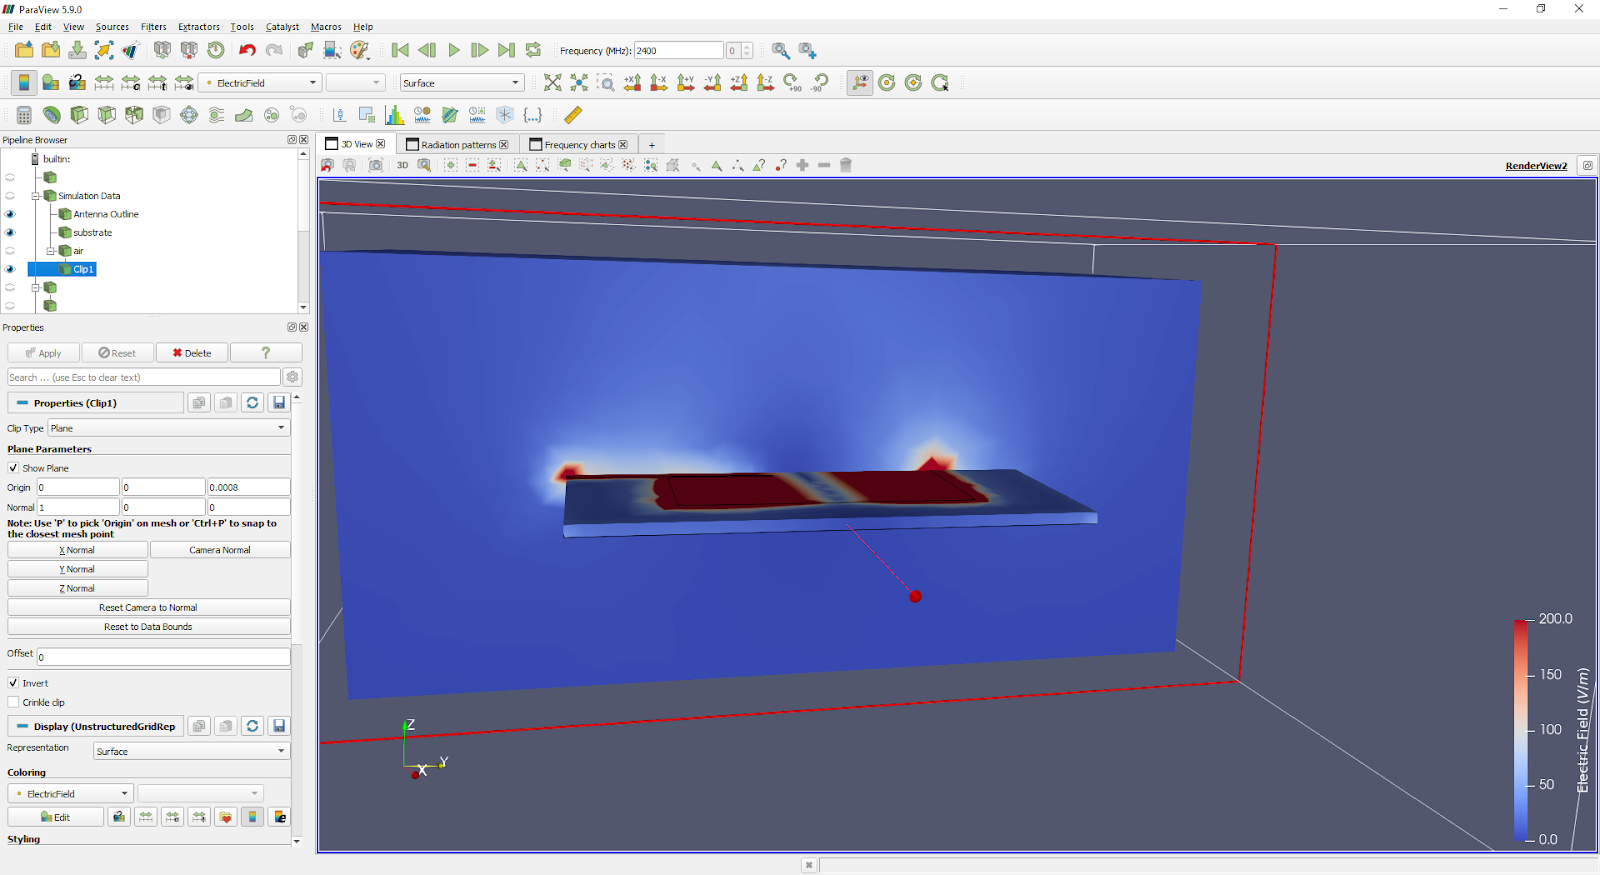
Task: Toggle the 3D interaction mode button
Action: 402,165
